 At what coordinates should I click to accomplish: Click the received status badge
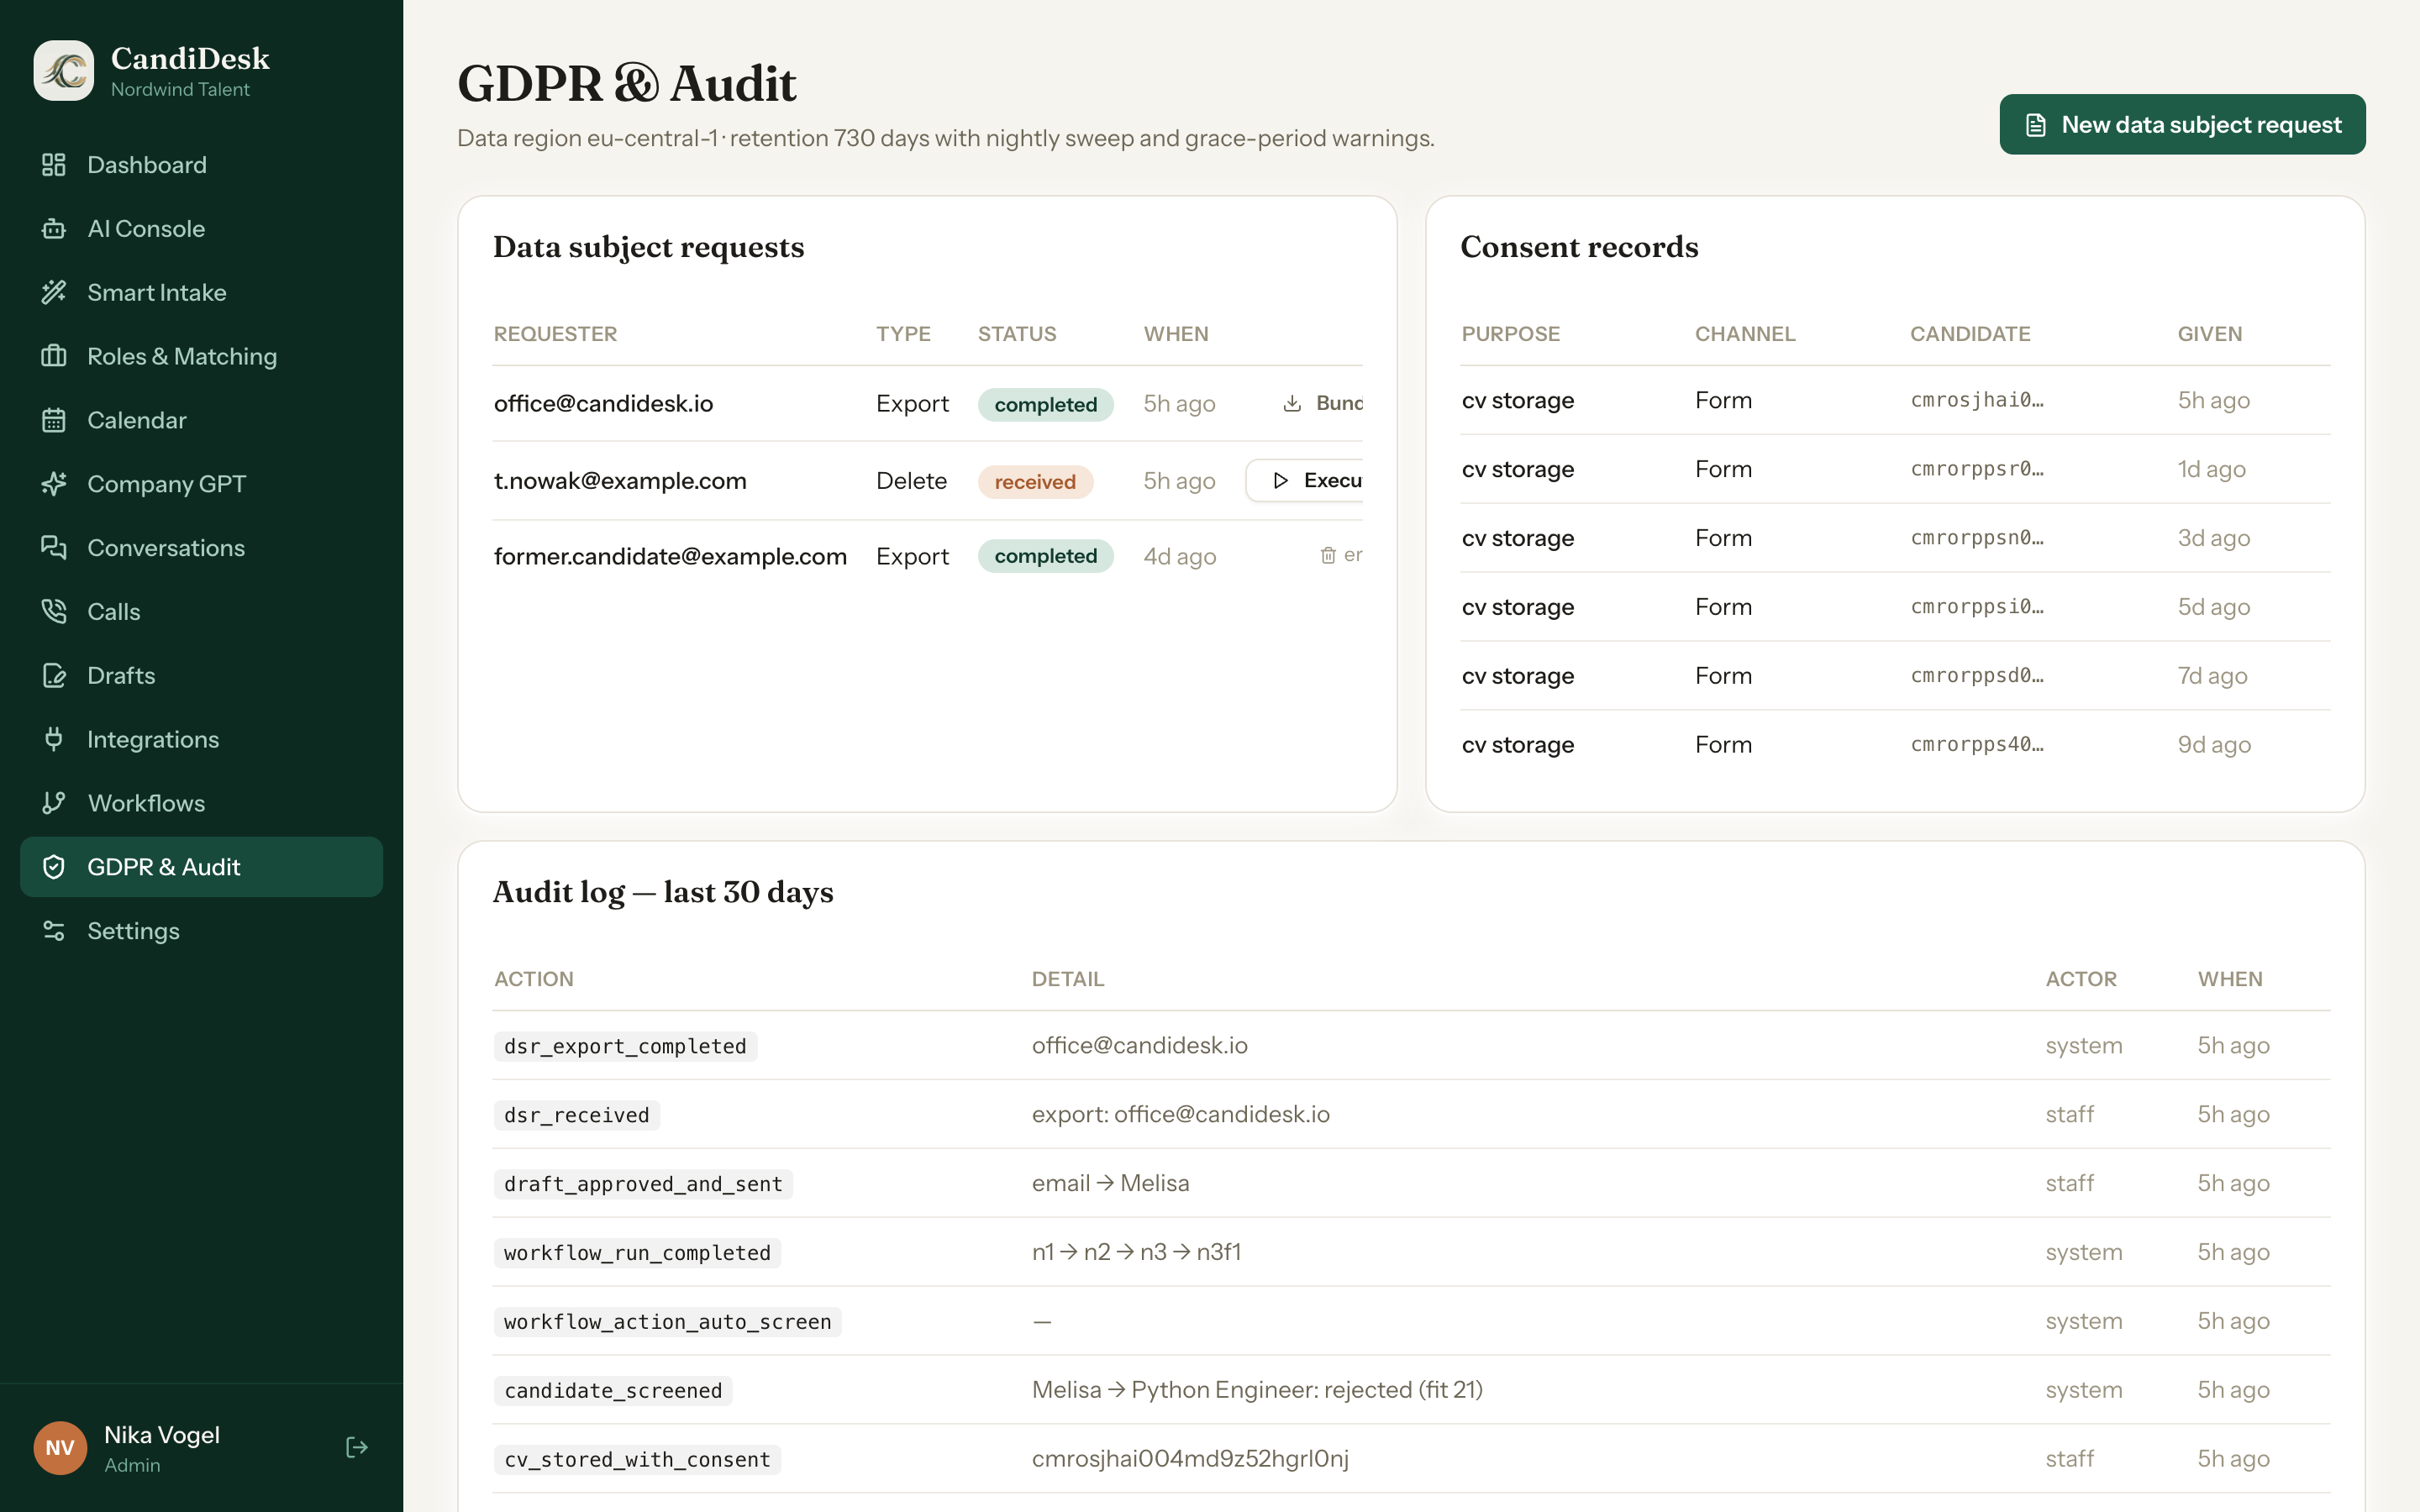coord(1035,482)
